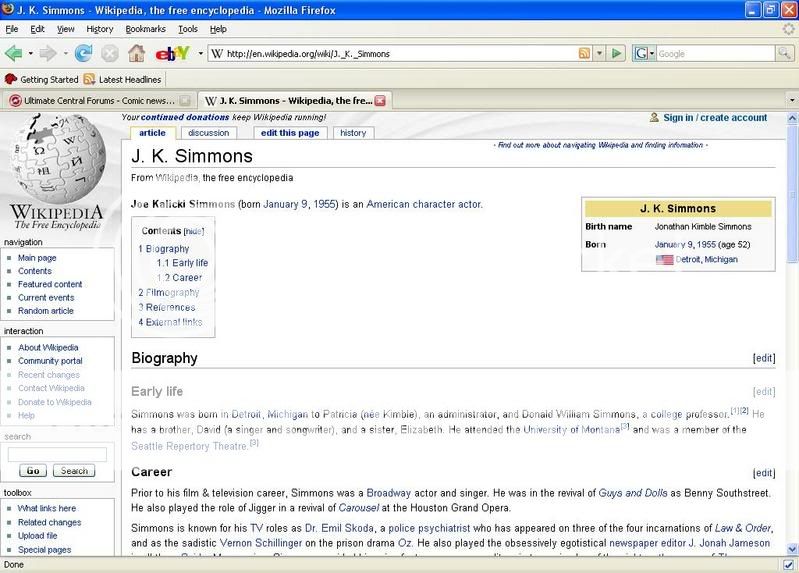
Task: Open the Upload file link
Action: click(38, 536)
